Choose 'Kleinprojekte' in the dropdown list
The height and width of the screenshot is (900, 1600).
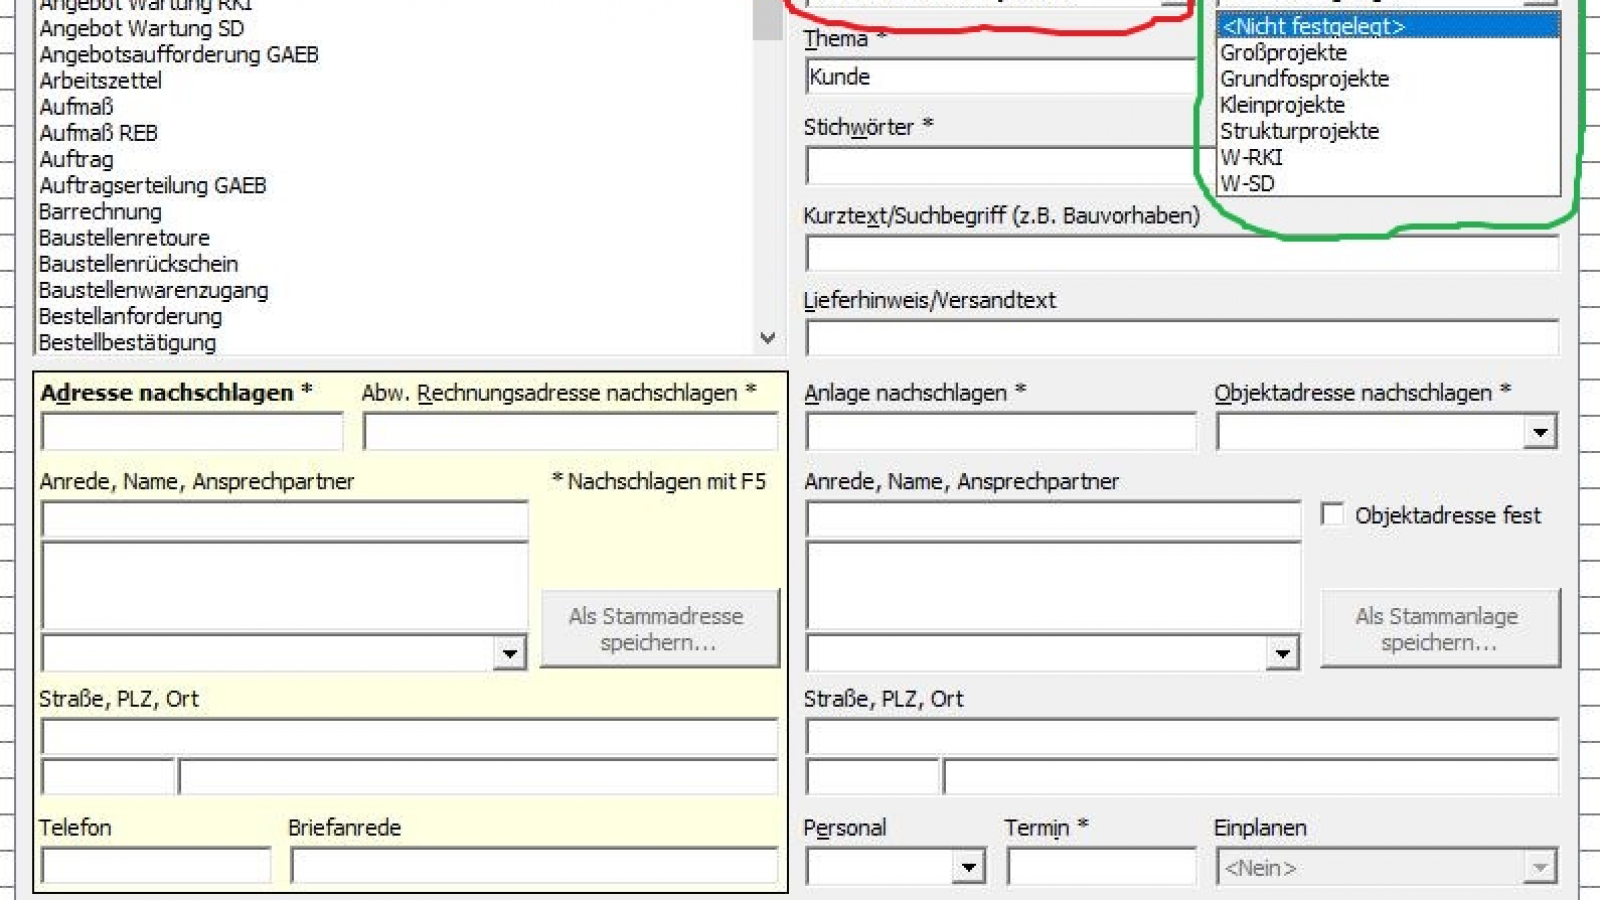click(1282, 105)
